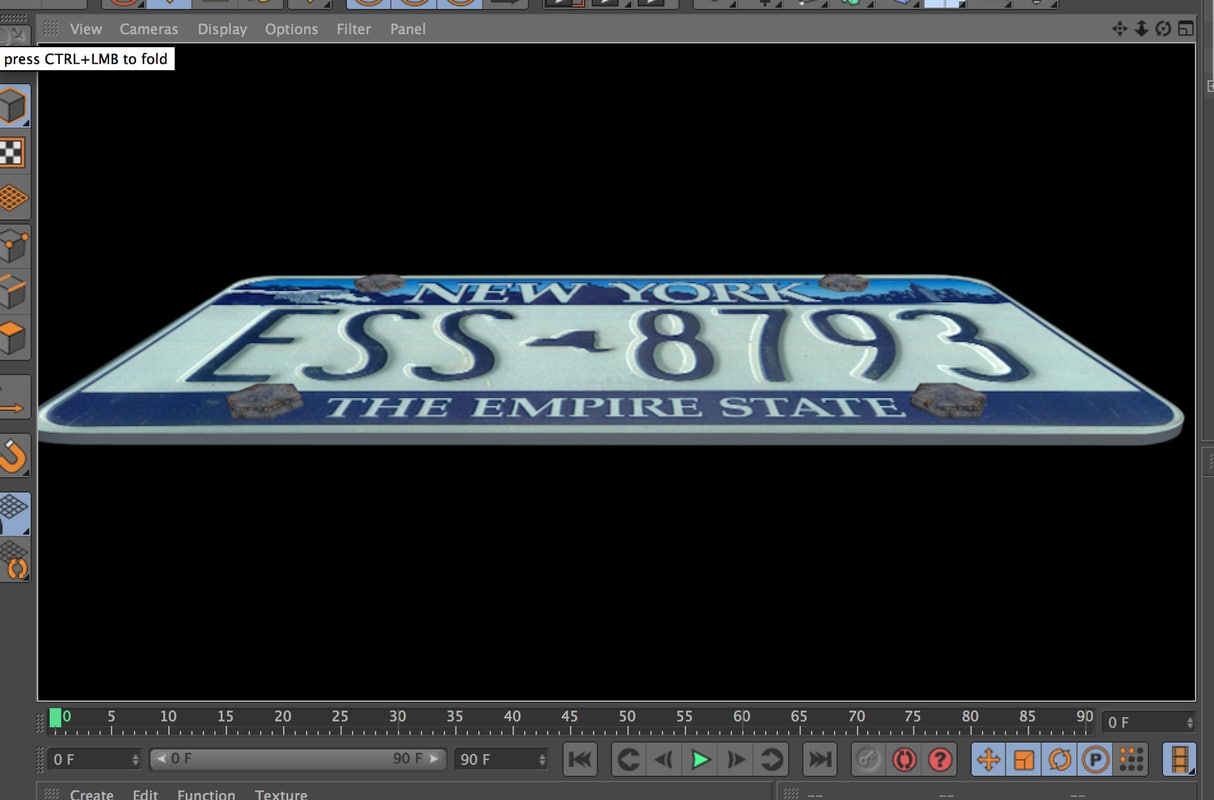Open the Display menu
1214x800 pixels.
coord(221,29)
